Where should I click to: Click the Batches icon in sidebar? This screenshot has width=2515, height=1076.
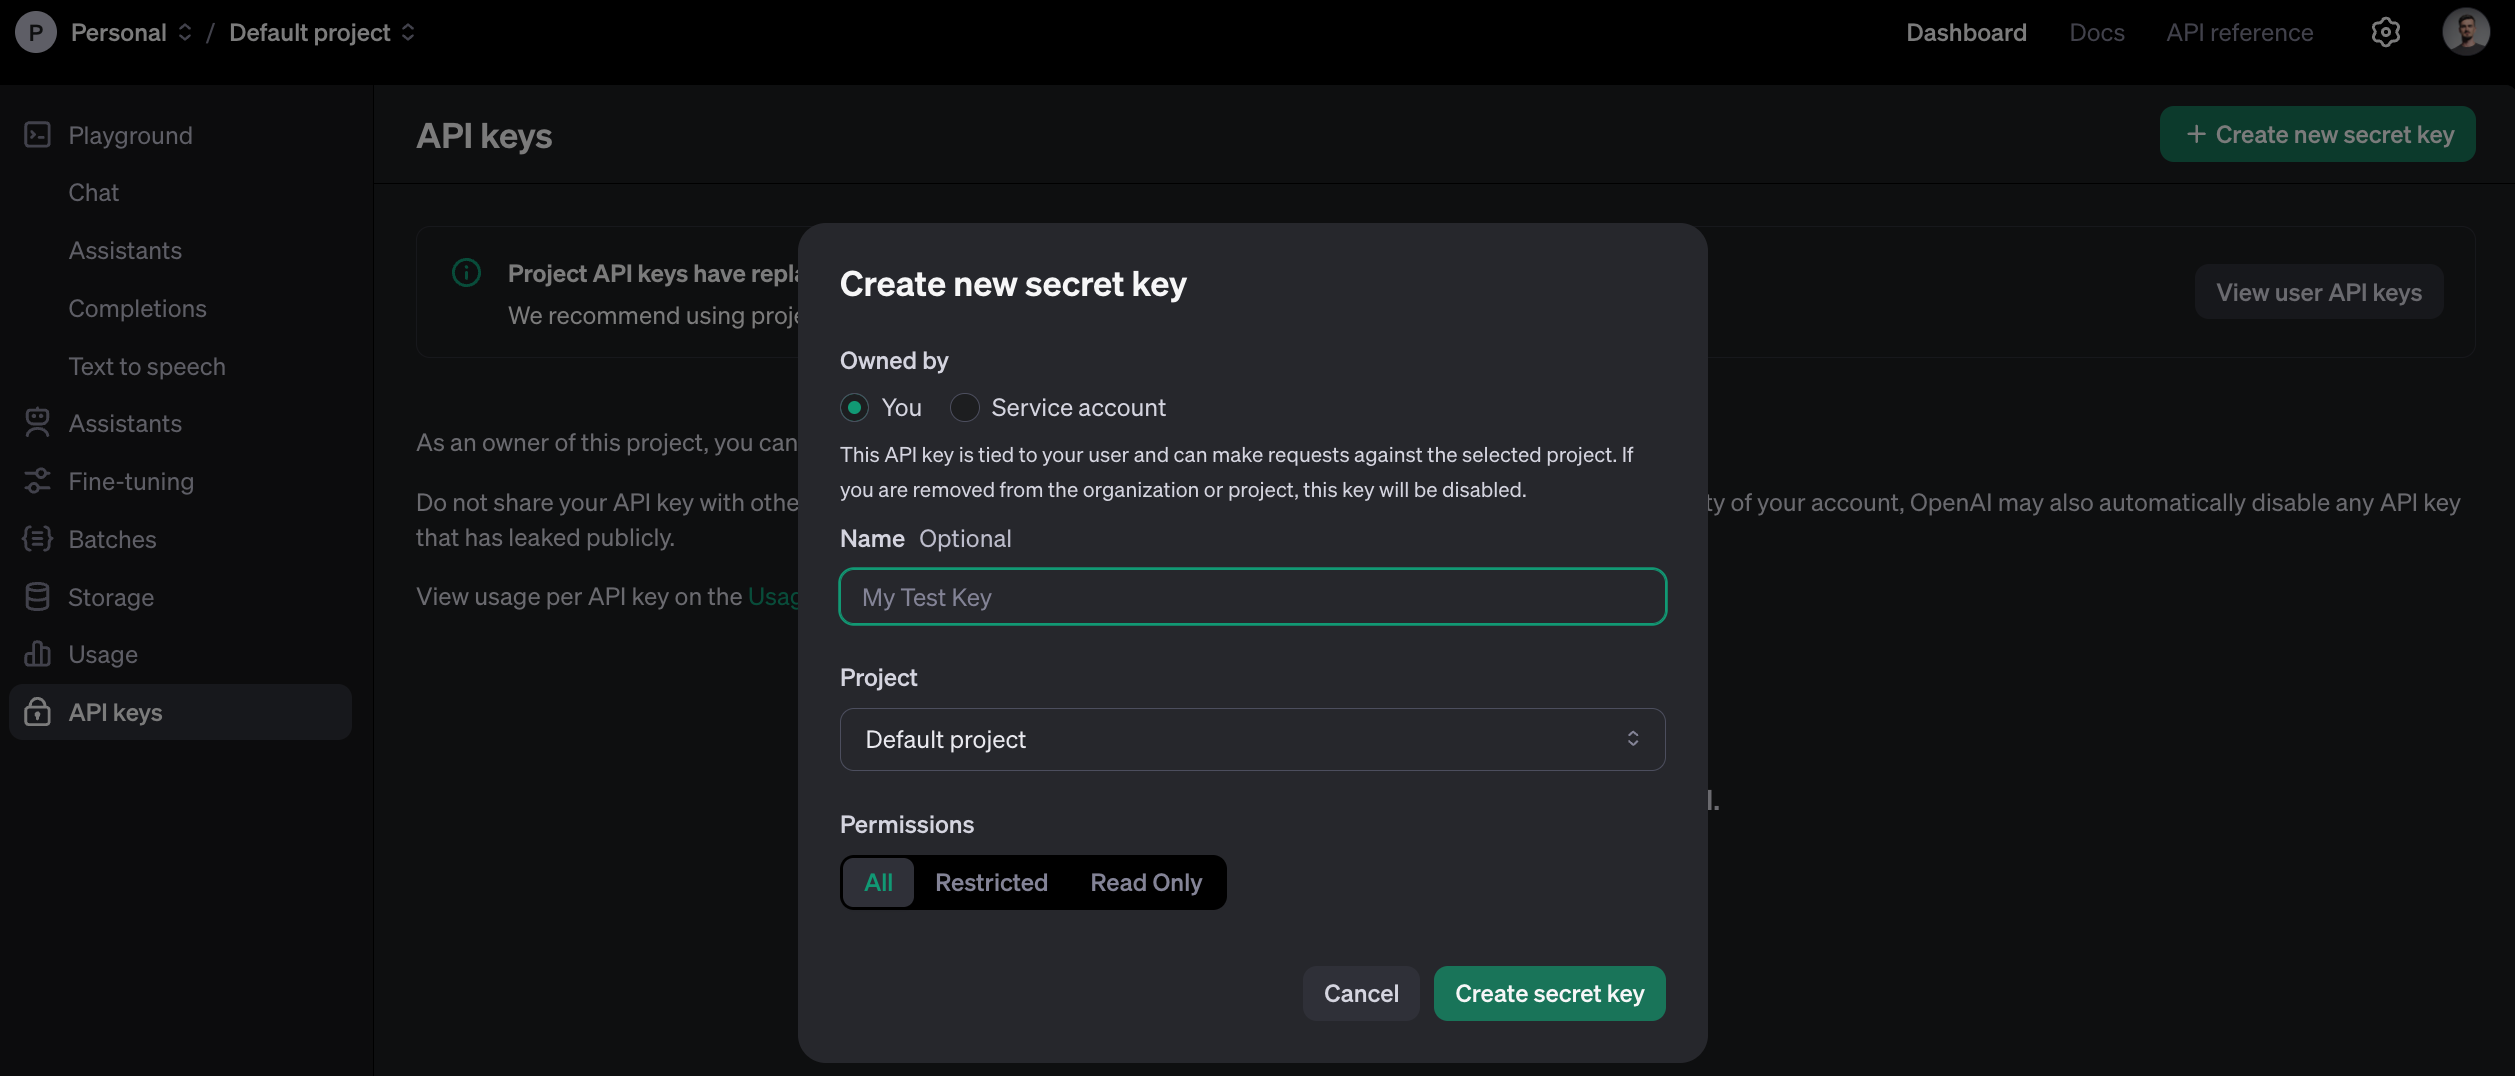(37, 539)
